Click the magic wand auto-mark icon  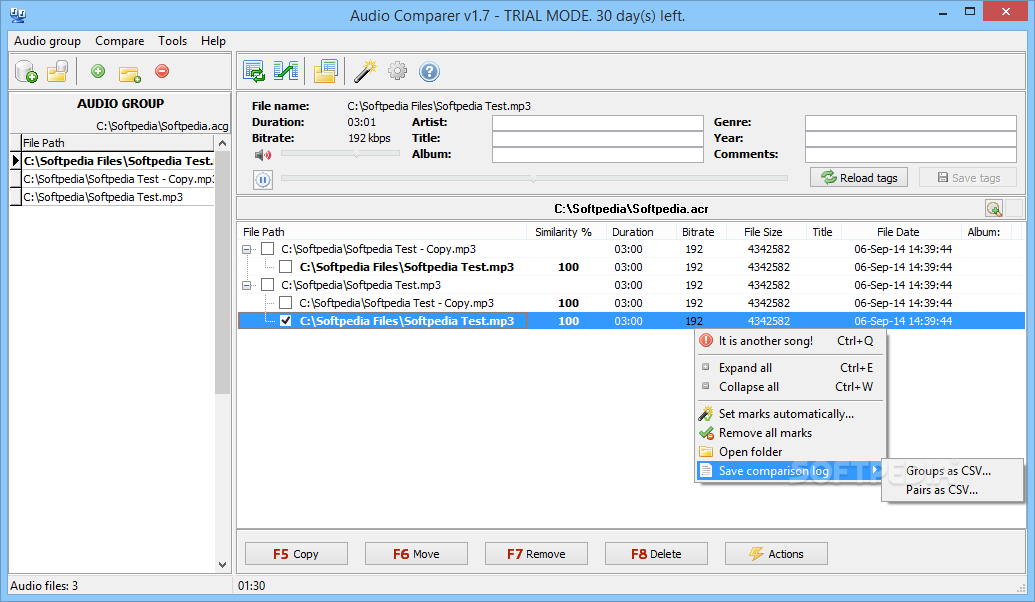coord(365,71)
